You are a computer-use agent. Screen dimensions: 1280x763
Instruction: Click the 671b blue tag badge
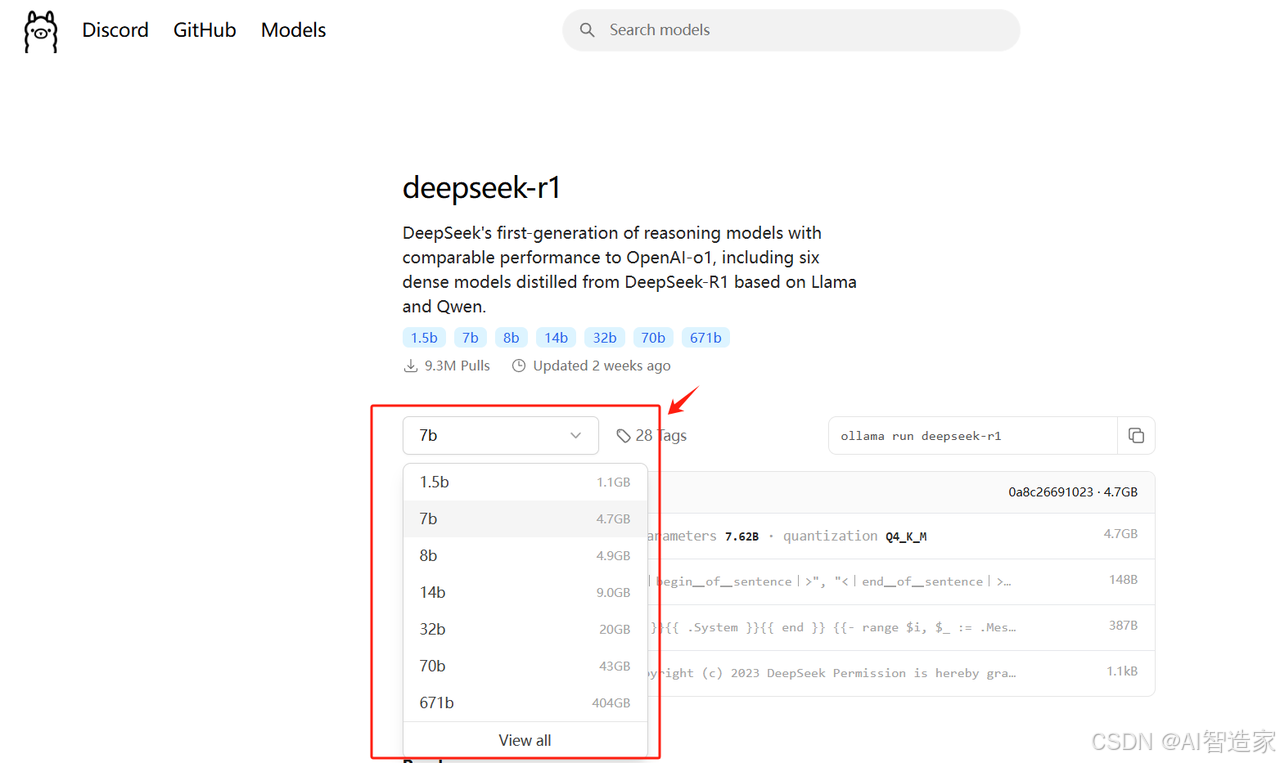click(705, 338)
